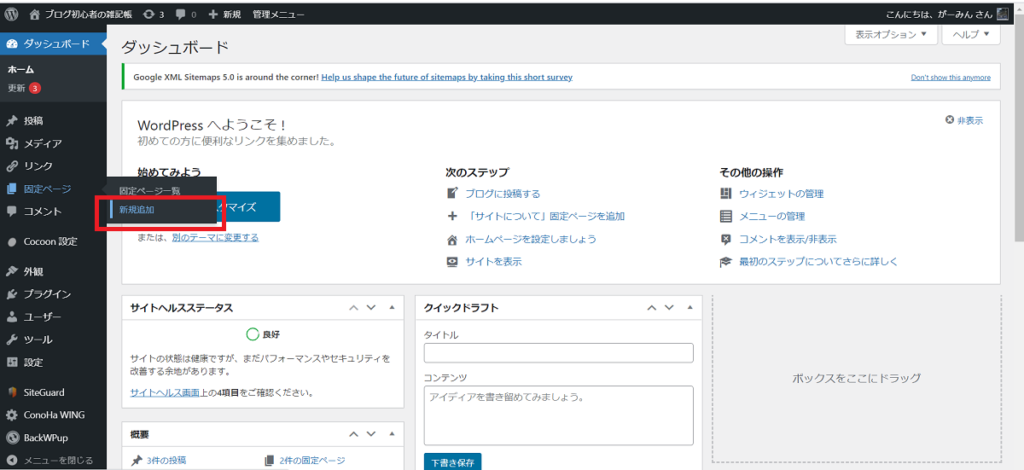Screen dimensions: 1024x470
Task: Expand 表示オプション dropdown
Action: [x=891, y=34]
